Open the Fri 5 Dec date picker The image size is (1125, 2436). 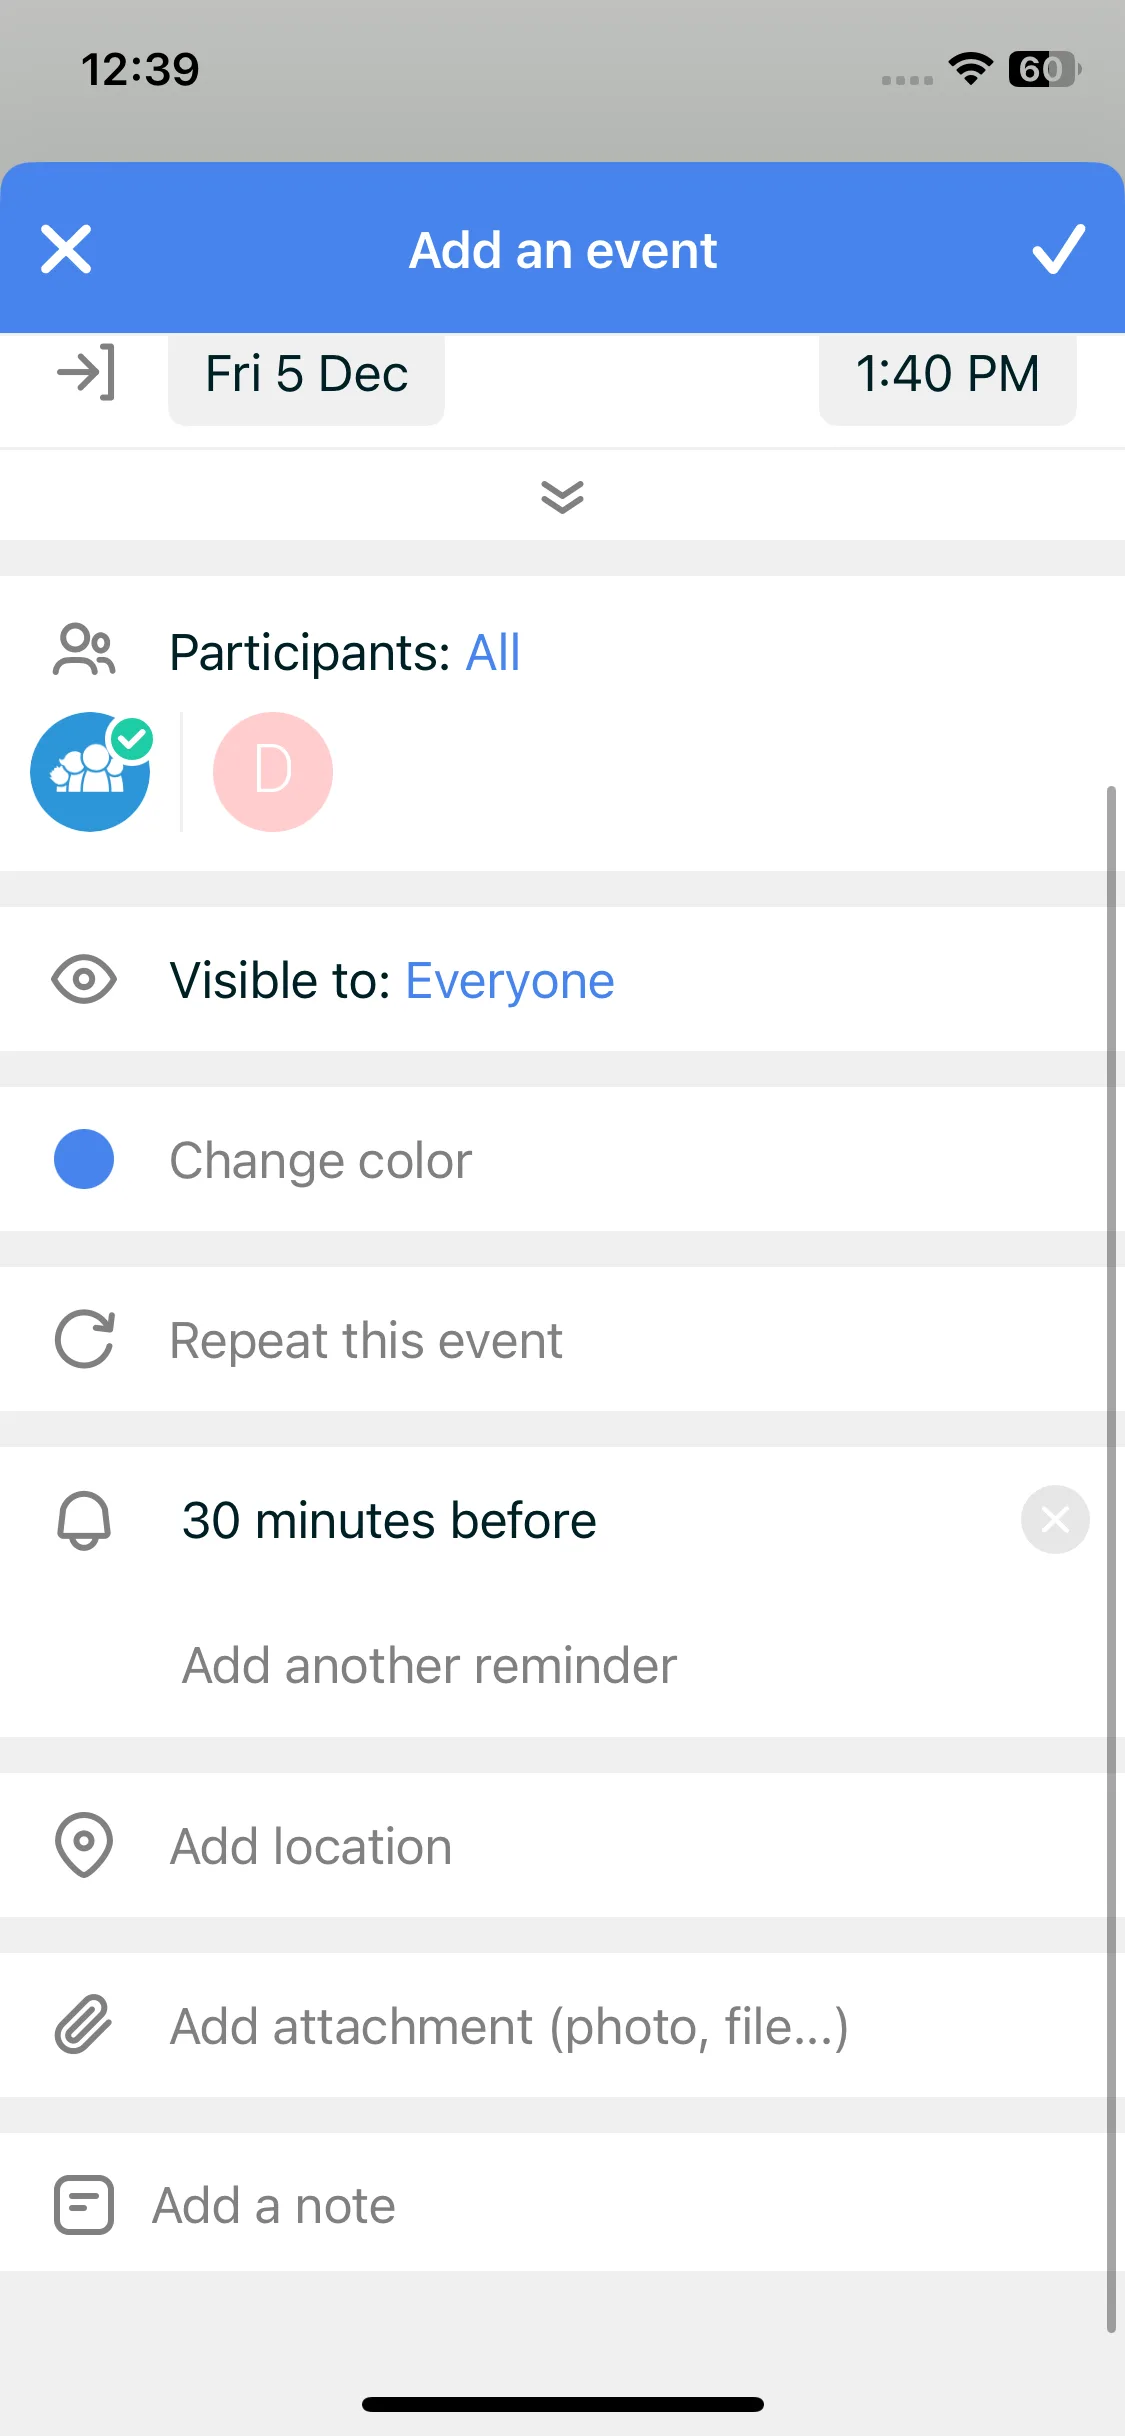pyautogui.click(x=306, y=375)
